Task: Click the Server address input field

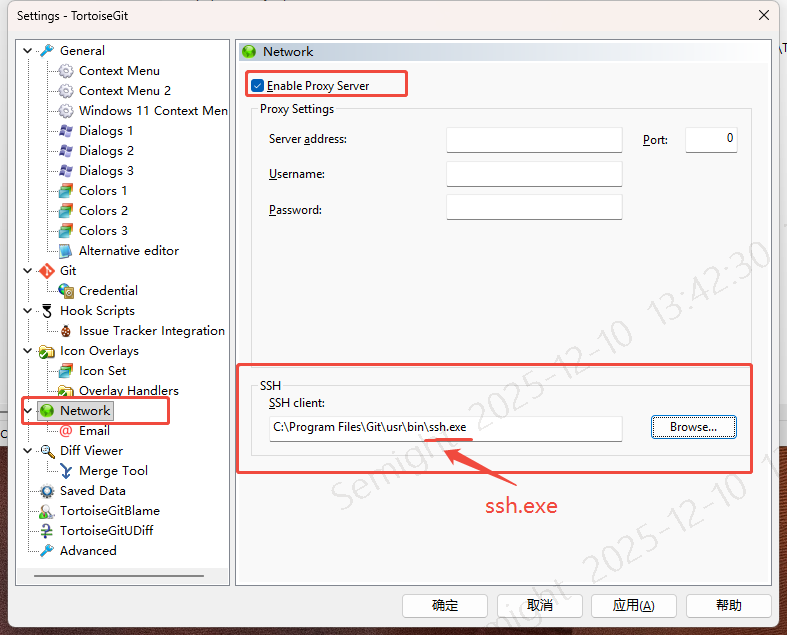Action: point(534,140)
